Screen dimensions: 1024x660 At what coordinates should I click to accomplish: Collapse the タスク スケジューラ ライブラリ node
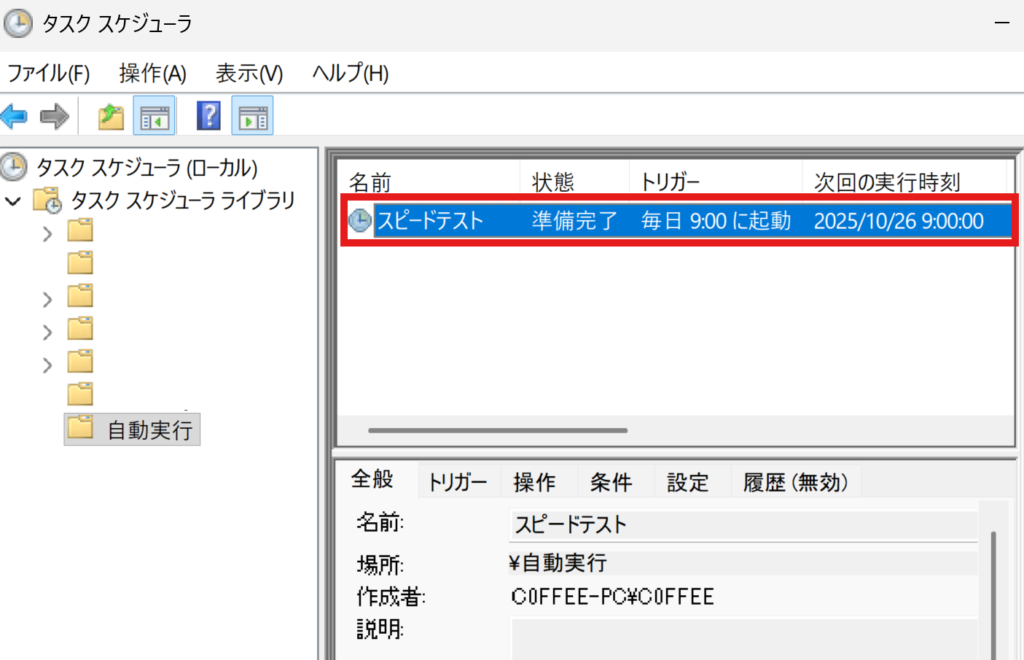point(14,201)
